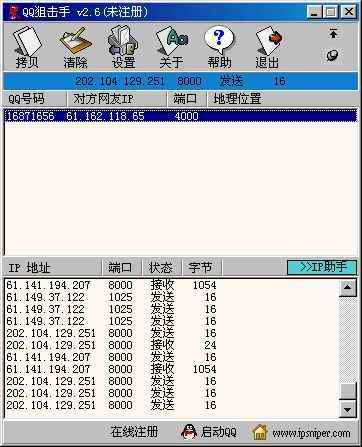Open 设置 (settings) from the toolbar
This screenshot has height=447, width=362.
(x=123, y=47)
